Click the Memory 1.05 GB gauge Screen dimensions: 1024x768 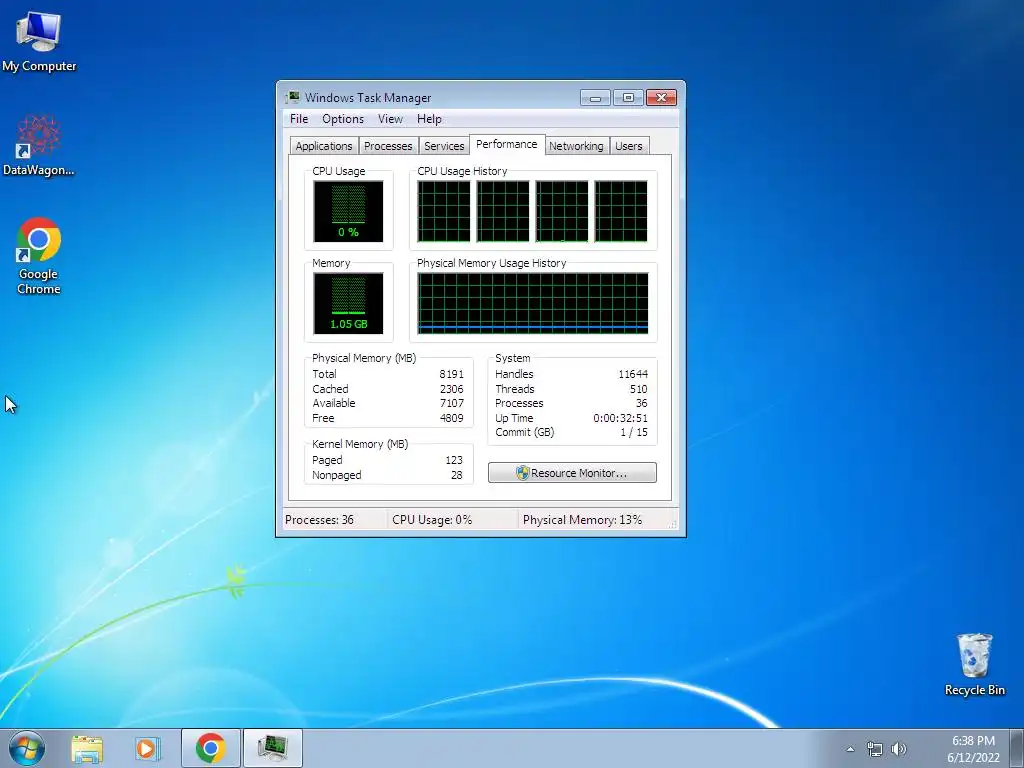[348, 303]
